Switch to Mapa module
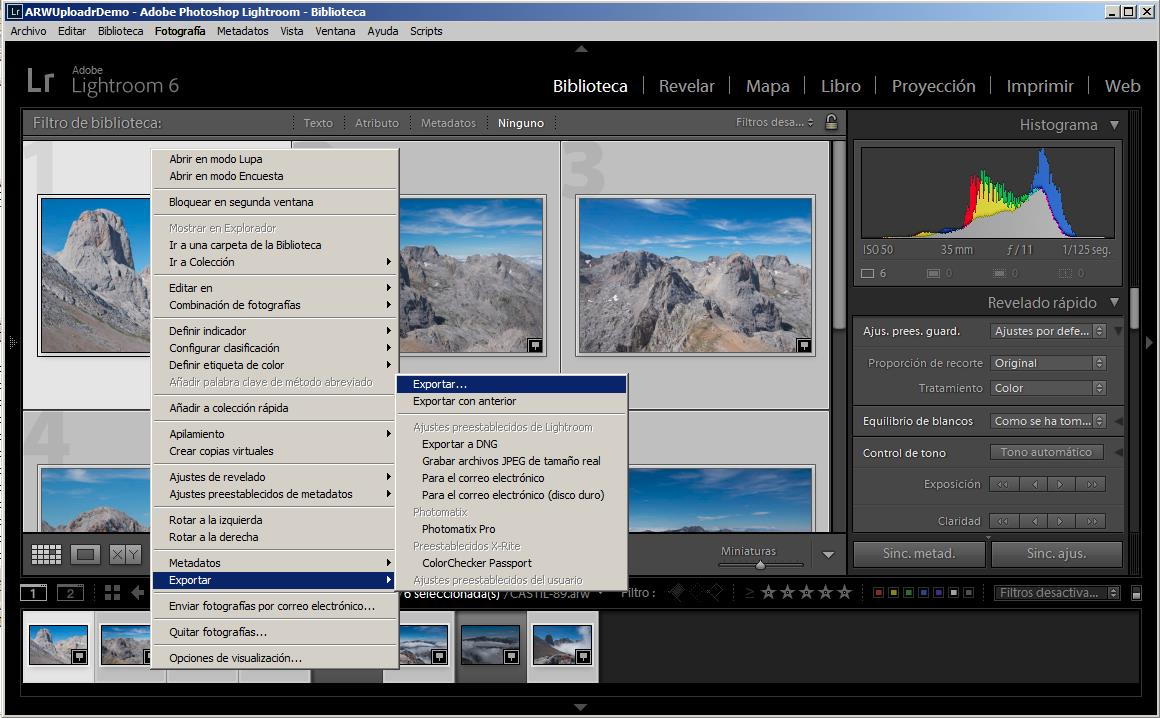 coord(767,86)
